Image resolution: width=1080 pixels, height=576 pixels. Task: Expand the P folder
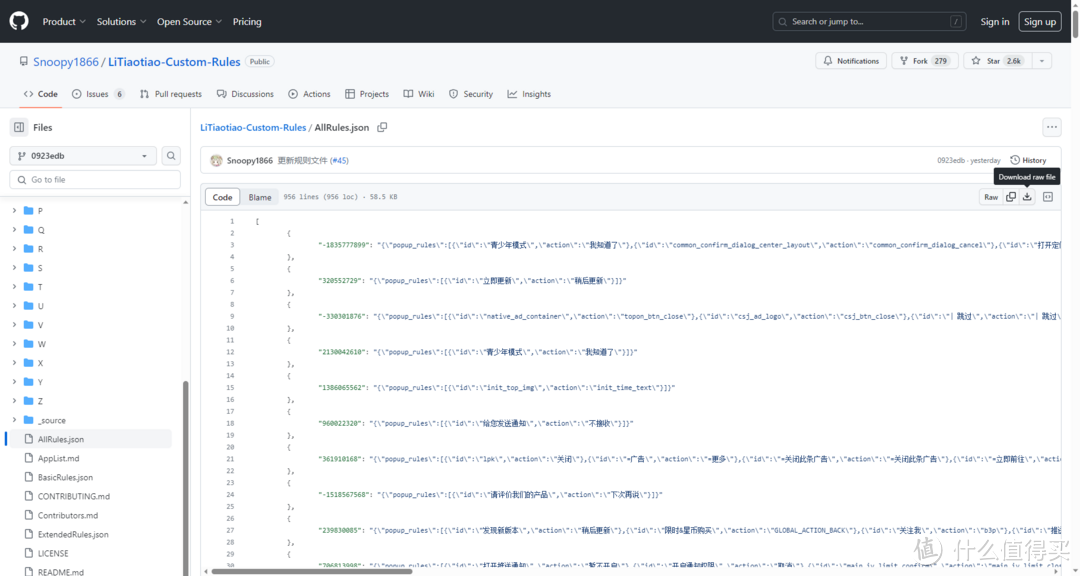click(x=14, y=211)
